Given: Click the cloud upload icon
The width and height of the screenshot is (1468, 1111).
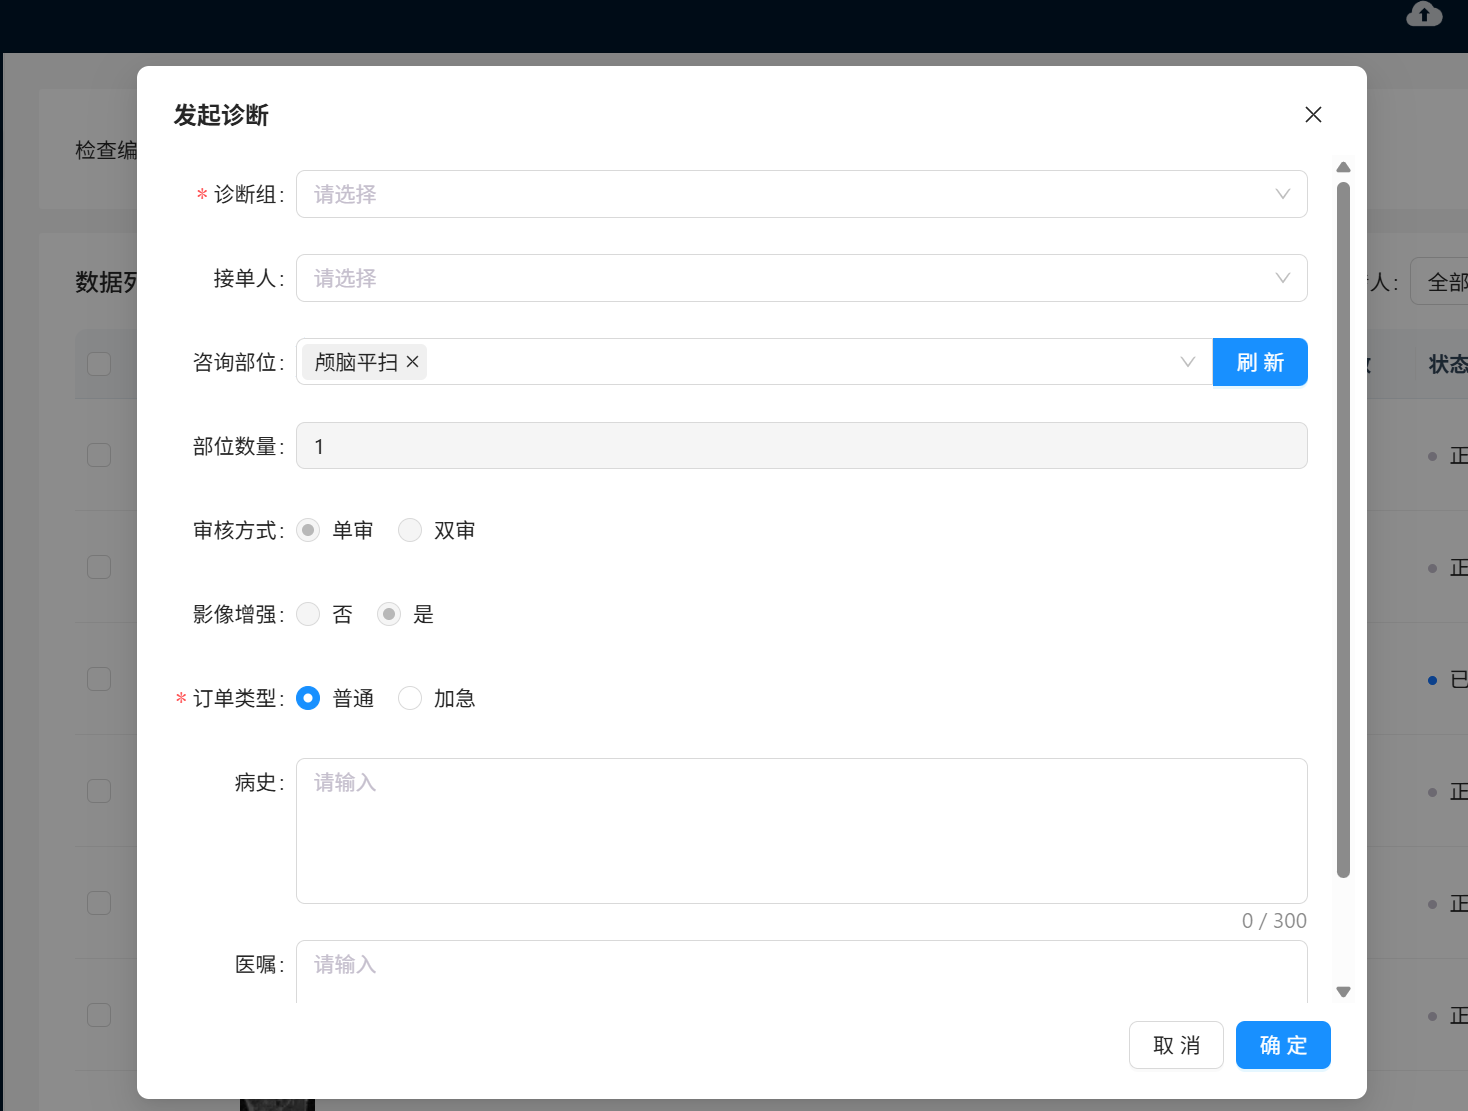Looking at the screenshot, I should tap(1424, 14).
